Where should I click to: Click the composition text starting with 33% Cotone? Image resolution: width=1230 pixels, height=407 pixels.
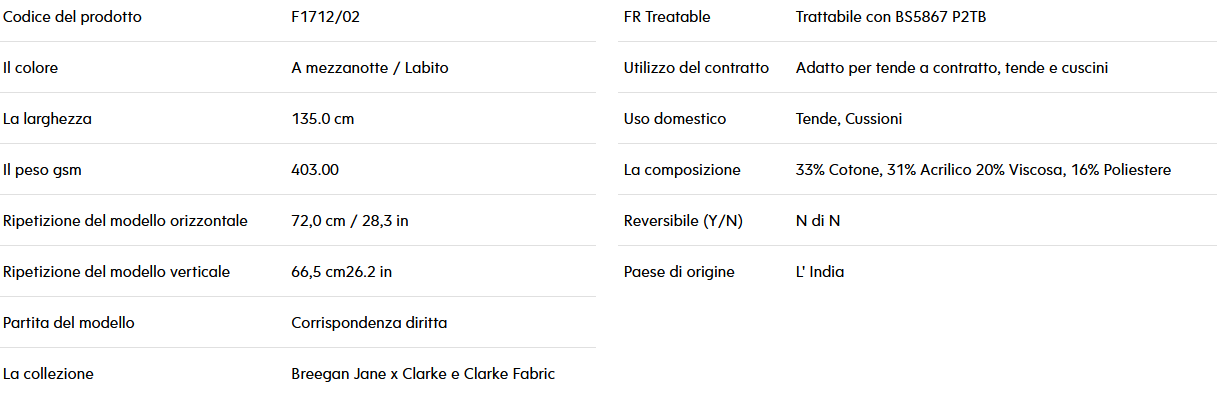[983, 170]
